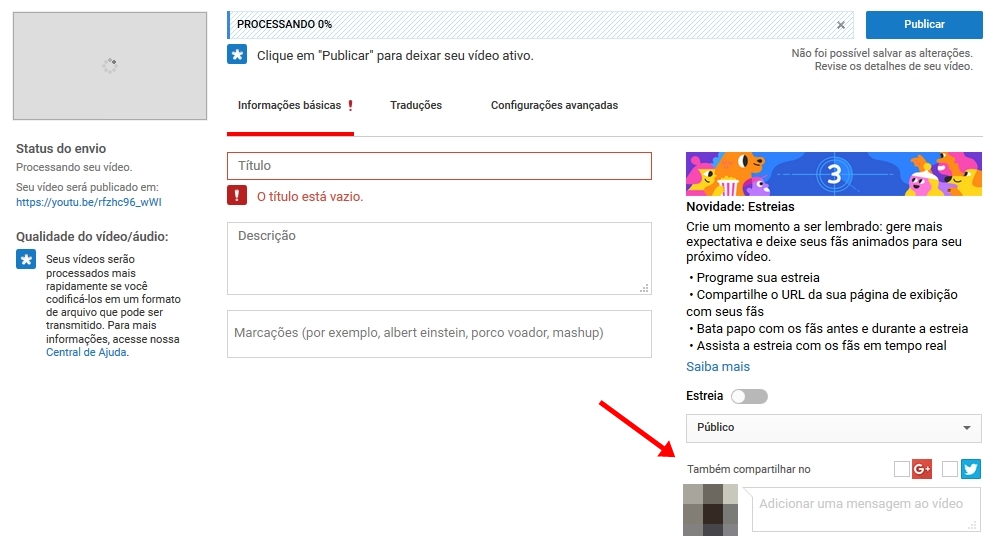Open the Público privacy dropdown
Viewport: 994px width, 552px height.
[x=834, y=428]
